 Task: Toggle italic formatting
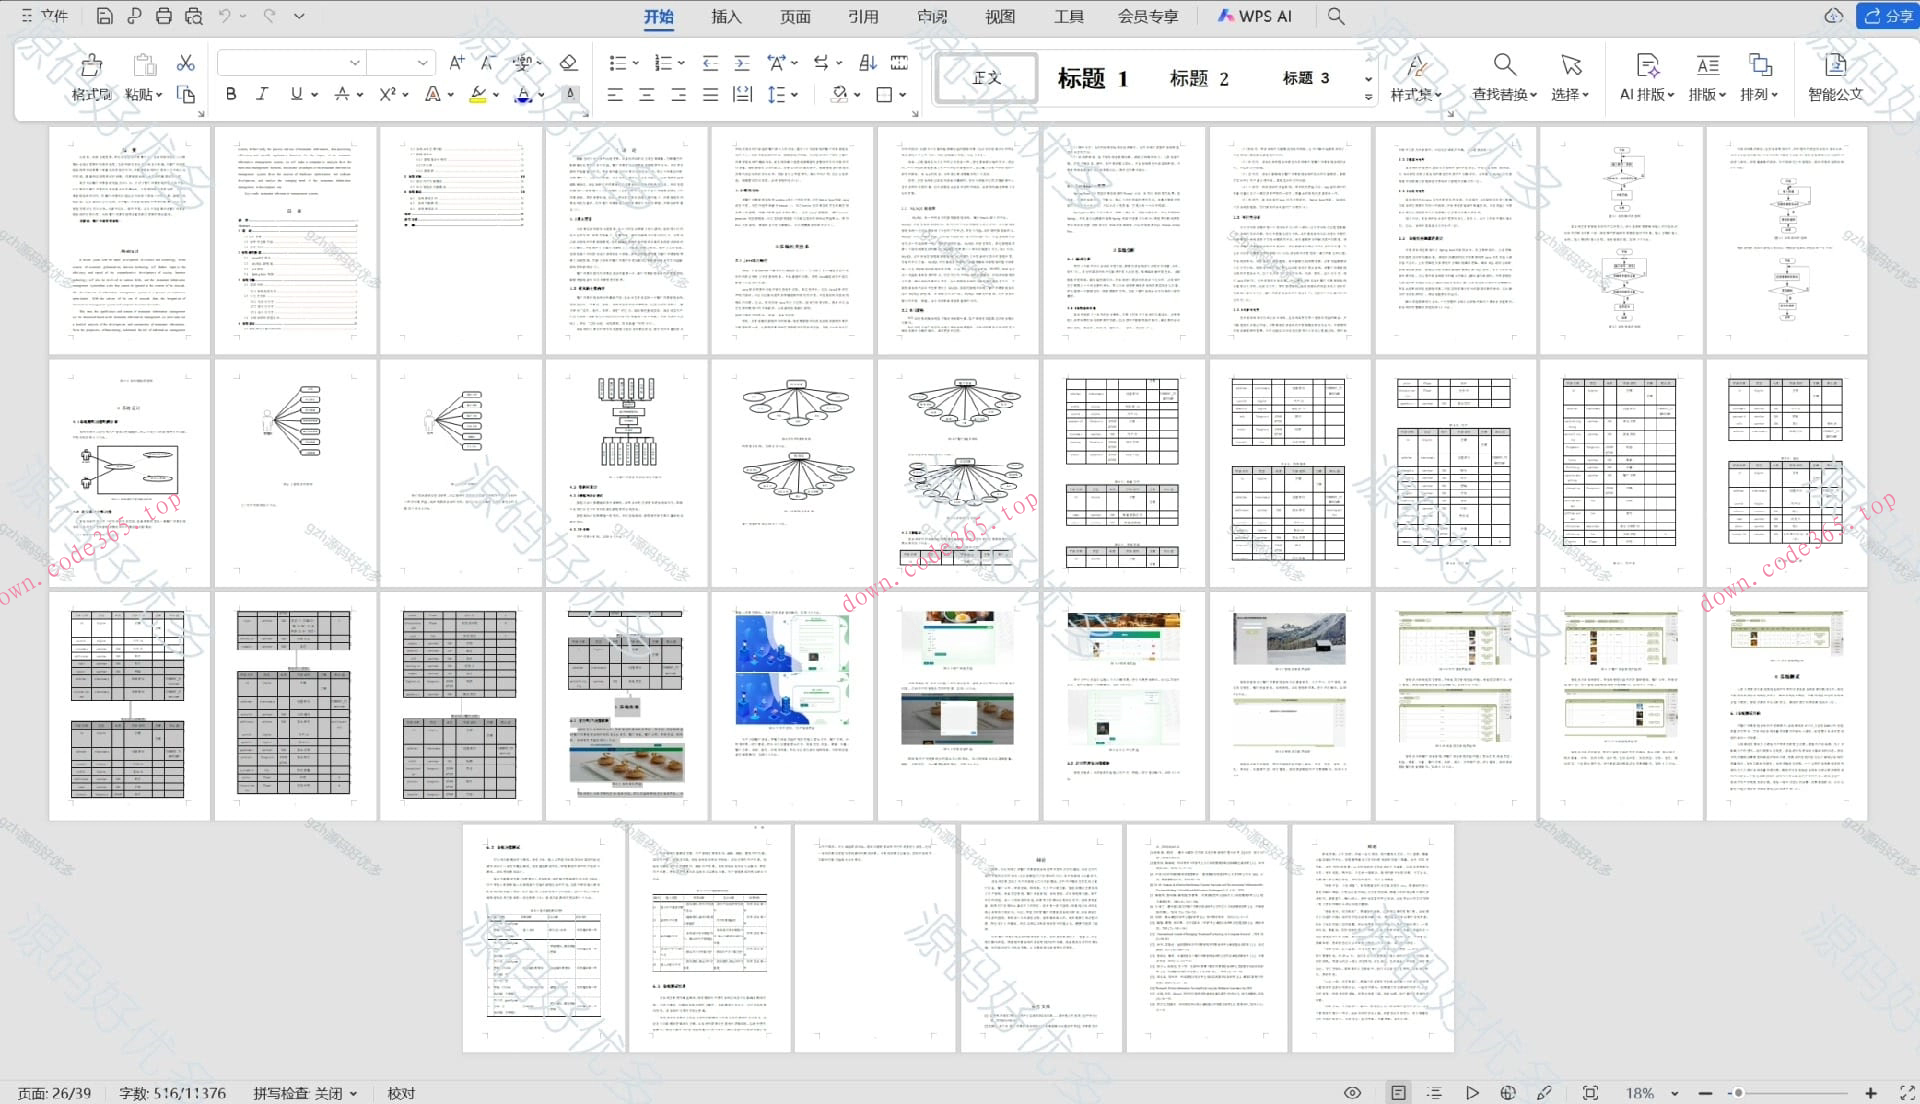pos(262,94)
